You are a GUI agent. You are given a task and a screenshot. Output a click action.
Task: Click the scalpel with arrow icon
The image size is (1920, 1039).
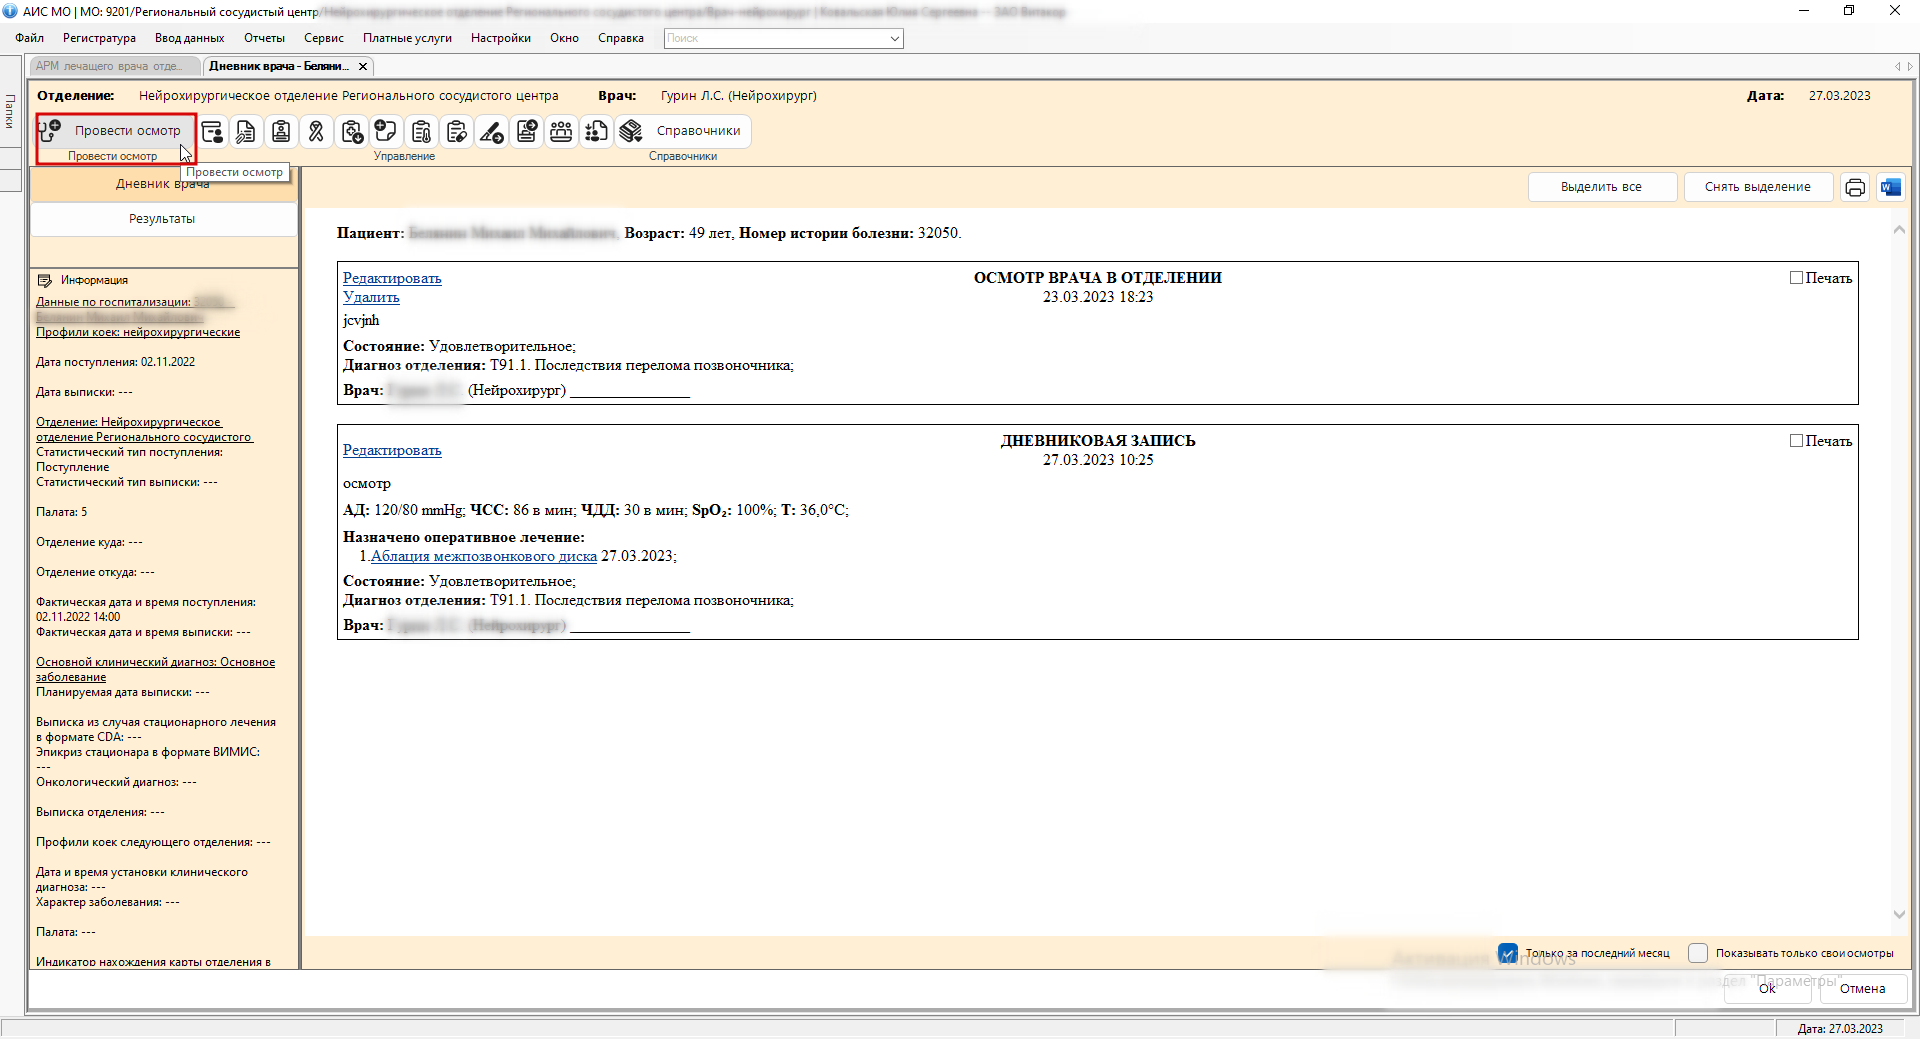(x=491, y=131)
